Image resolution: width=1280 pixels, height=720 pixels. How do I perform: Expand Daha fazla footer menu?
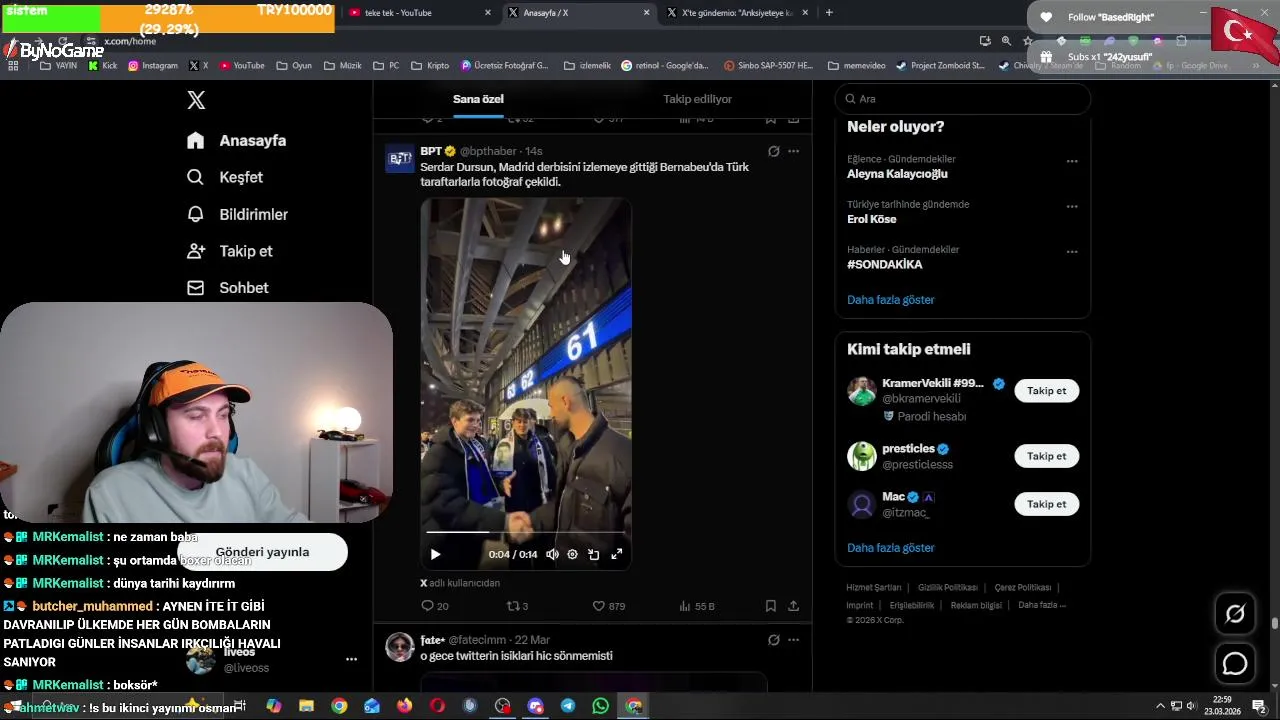pyautogui.click(x=1042, y=605)
